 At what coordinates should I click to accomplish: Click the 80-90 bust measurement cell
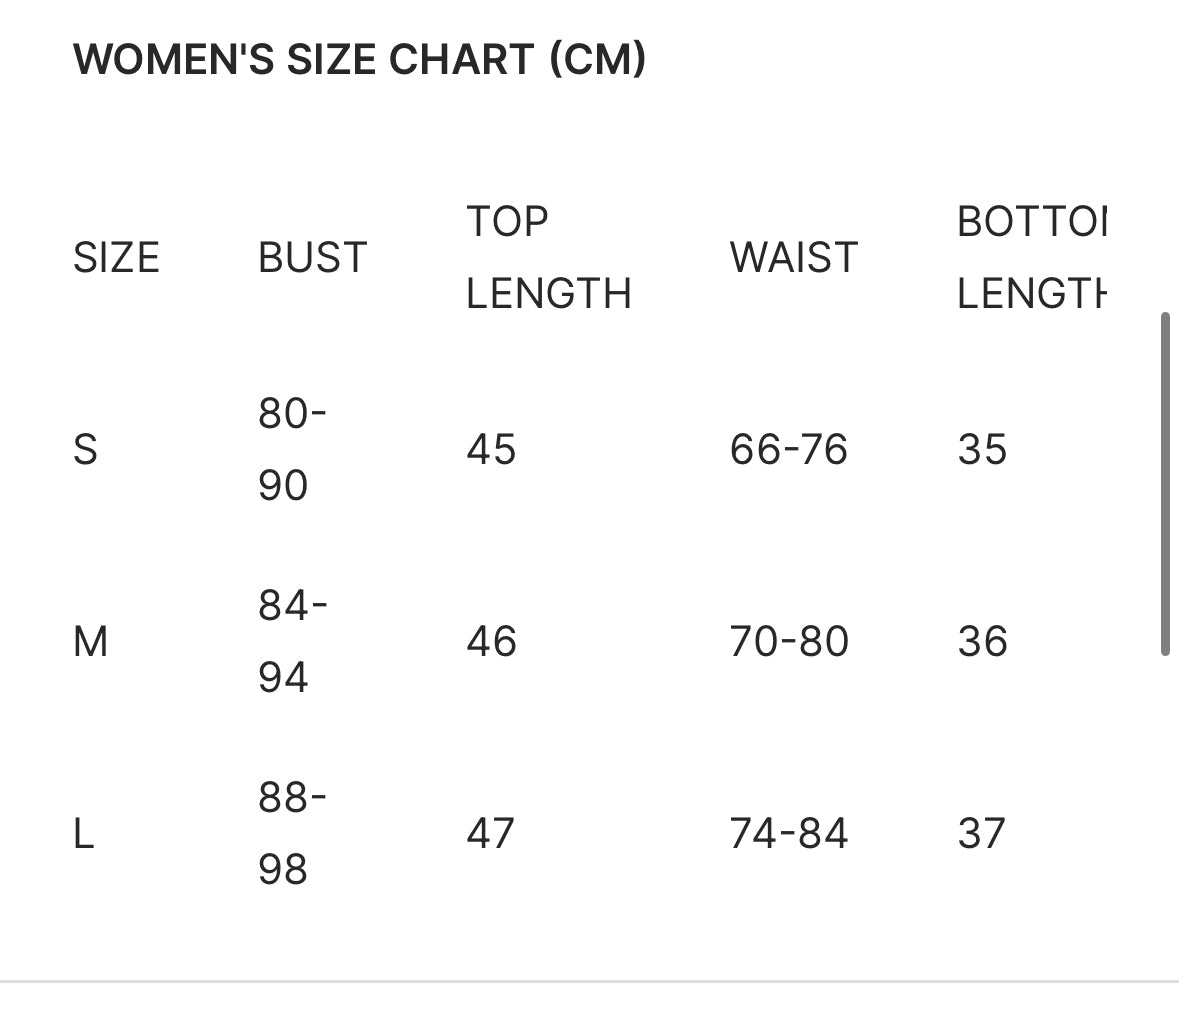pyautogui.click(x=292, y=449)
